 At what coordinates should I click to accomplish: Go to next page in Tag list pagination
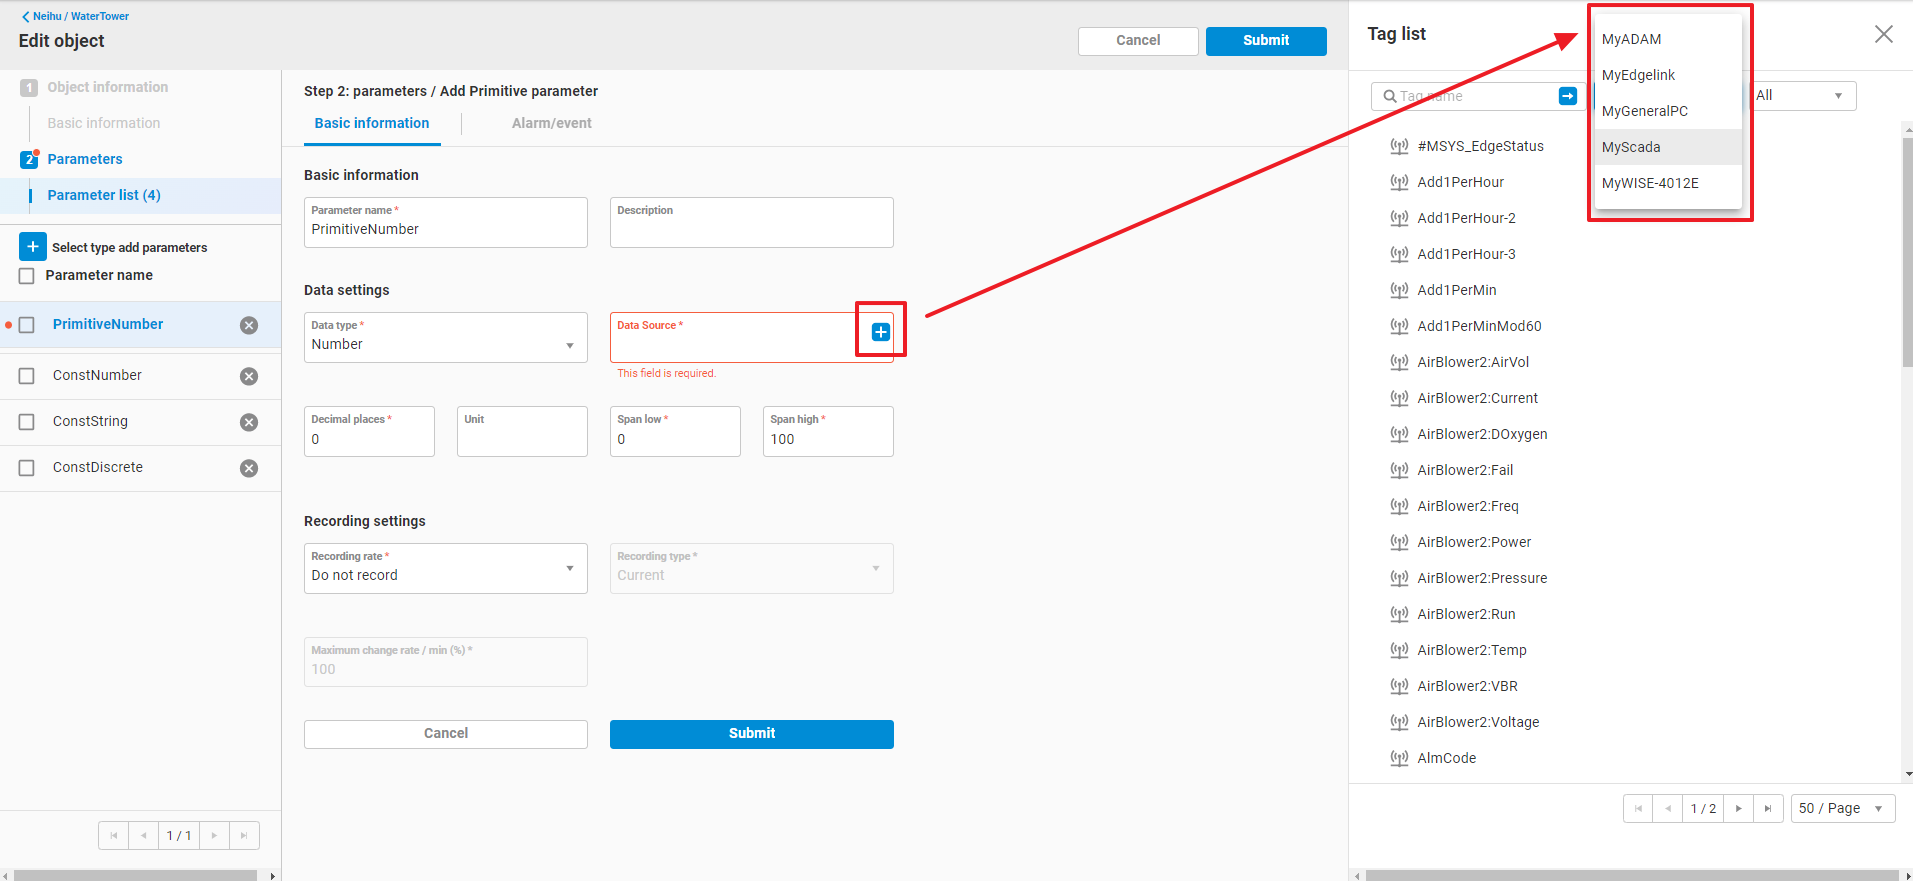pos(1738,808)
